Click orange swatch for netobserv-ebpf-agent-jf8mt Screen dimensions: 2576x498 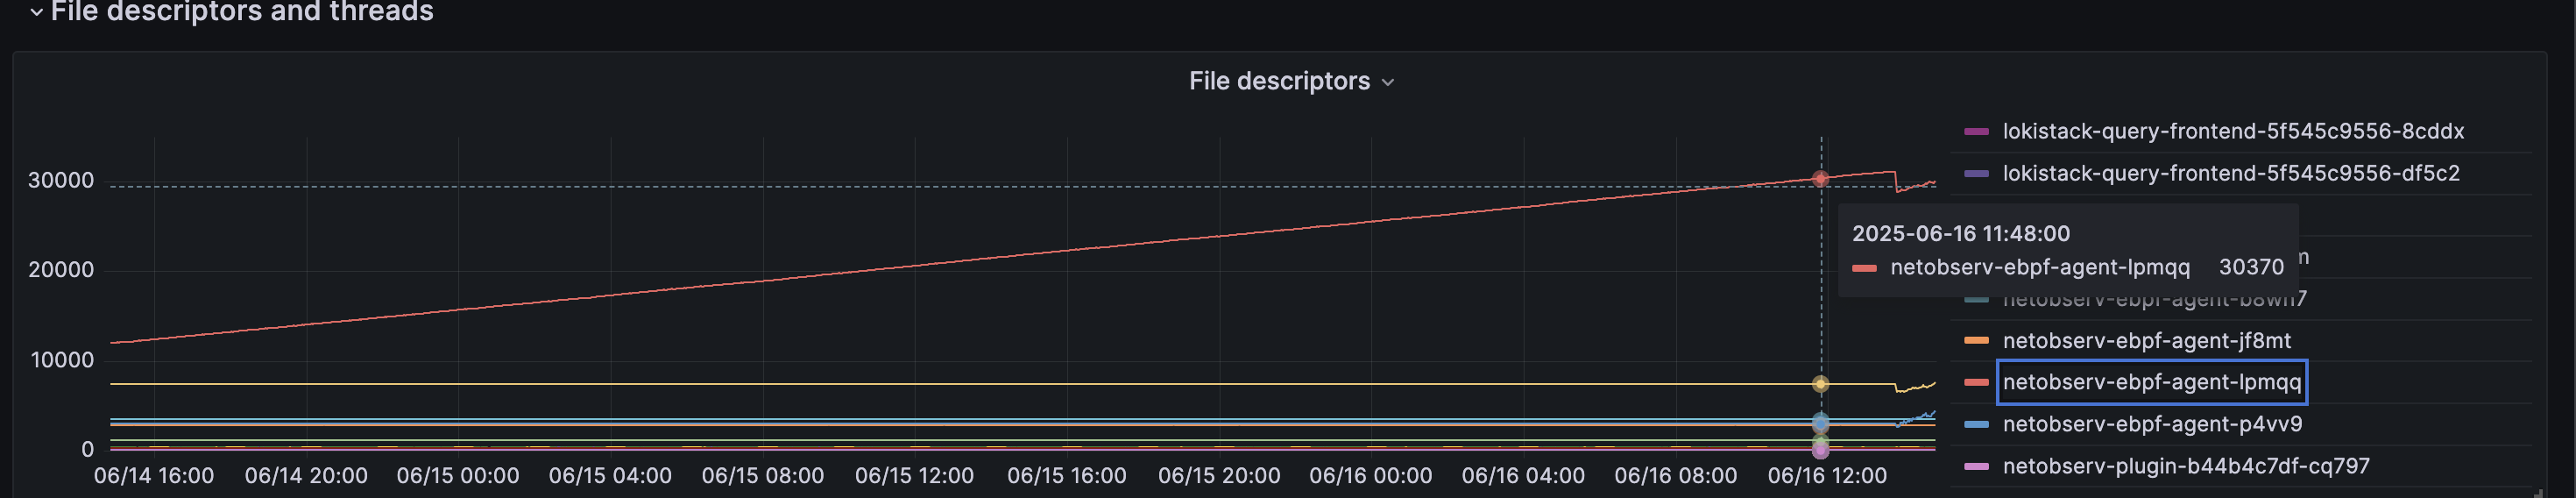[1976, 340]
